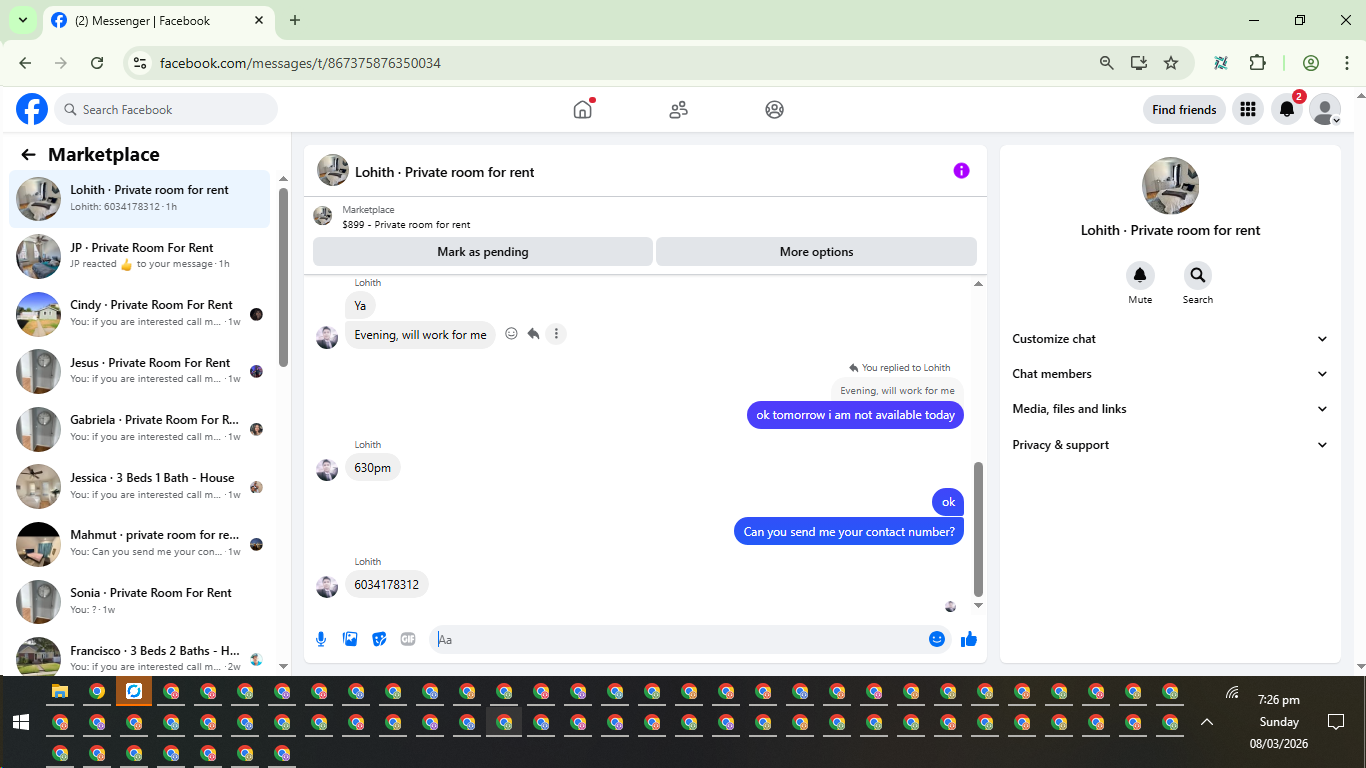Go back from Marketplace chats list
Image resolution: width=1366 pixels, height=768 pixels.
(x=28, y=154)
